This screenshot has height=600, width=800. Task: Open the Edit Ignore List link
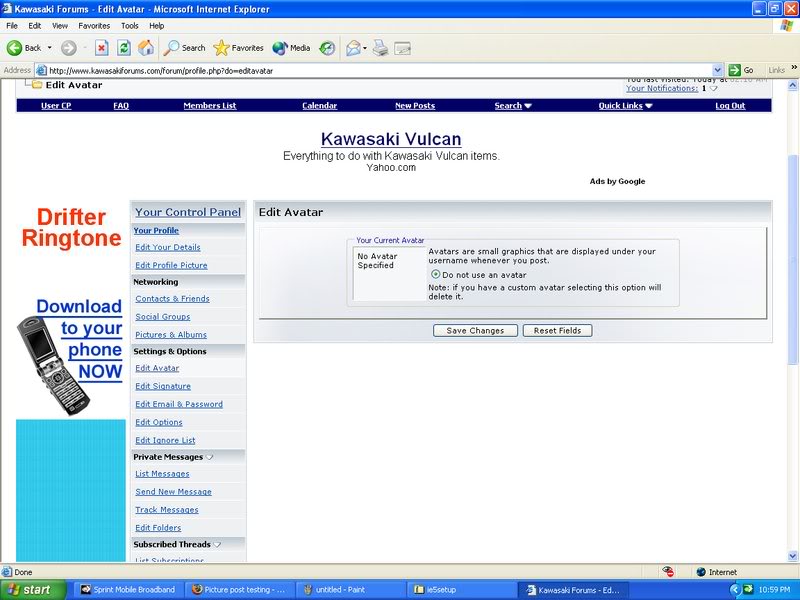pos(165,440)
